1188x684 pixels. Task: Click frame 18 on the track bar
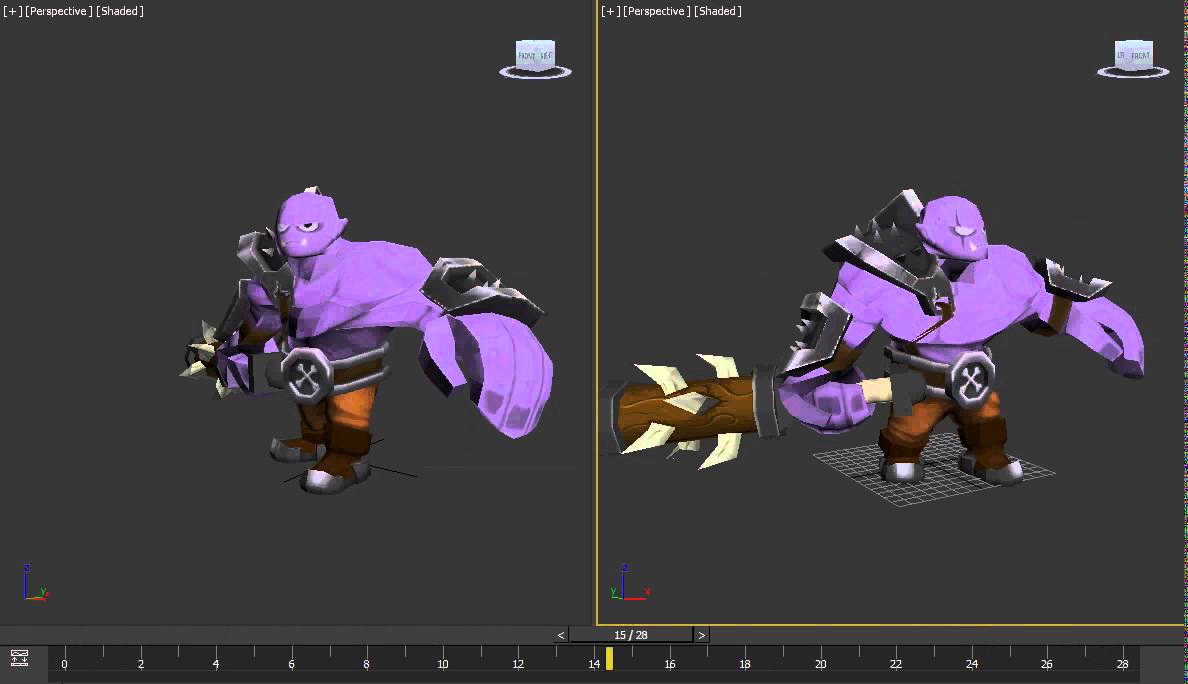click(x=745, y=664)
